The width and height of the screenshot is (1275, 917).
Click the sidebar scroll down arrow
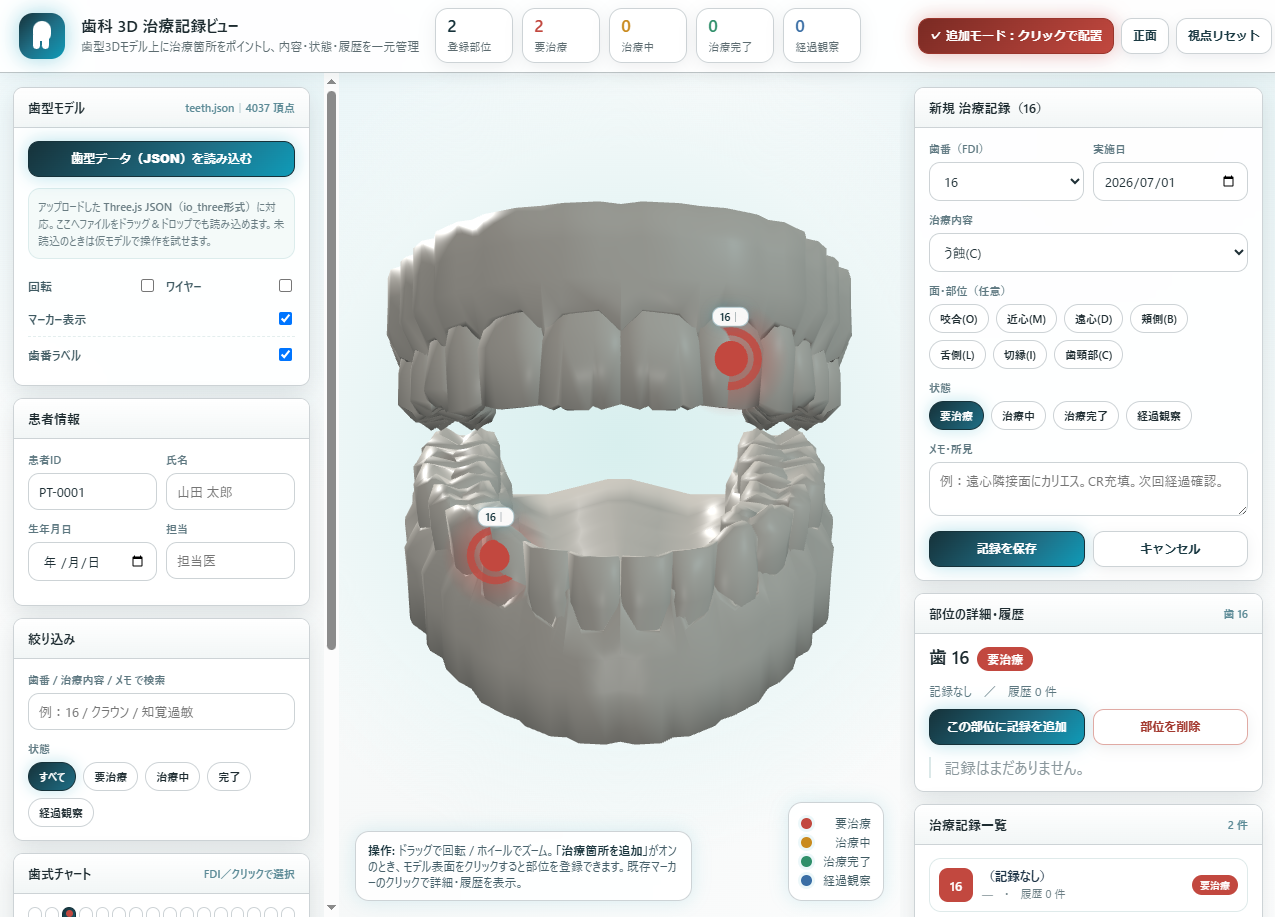tap(331, 908)
